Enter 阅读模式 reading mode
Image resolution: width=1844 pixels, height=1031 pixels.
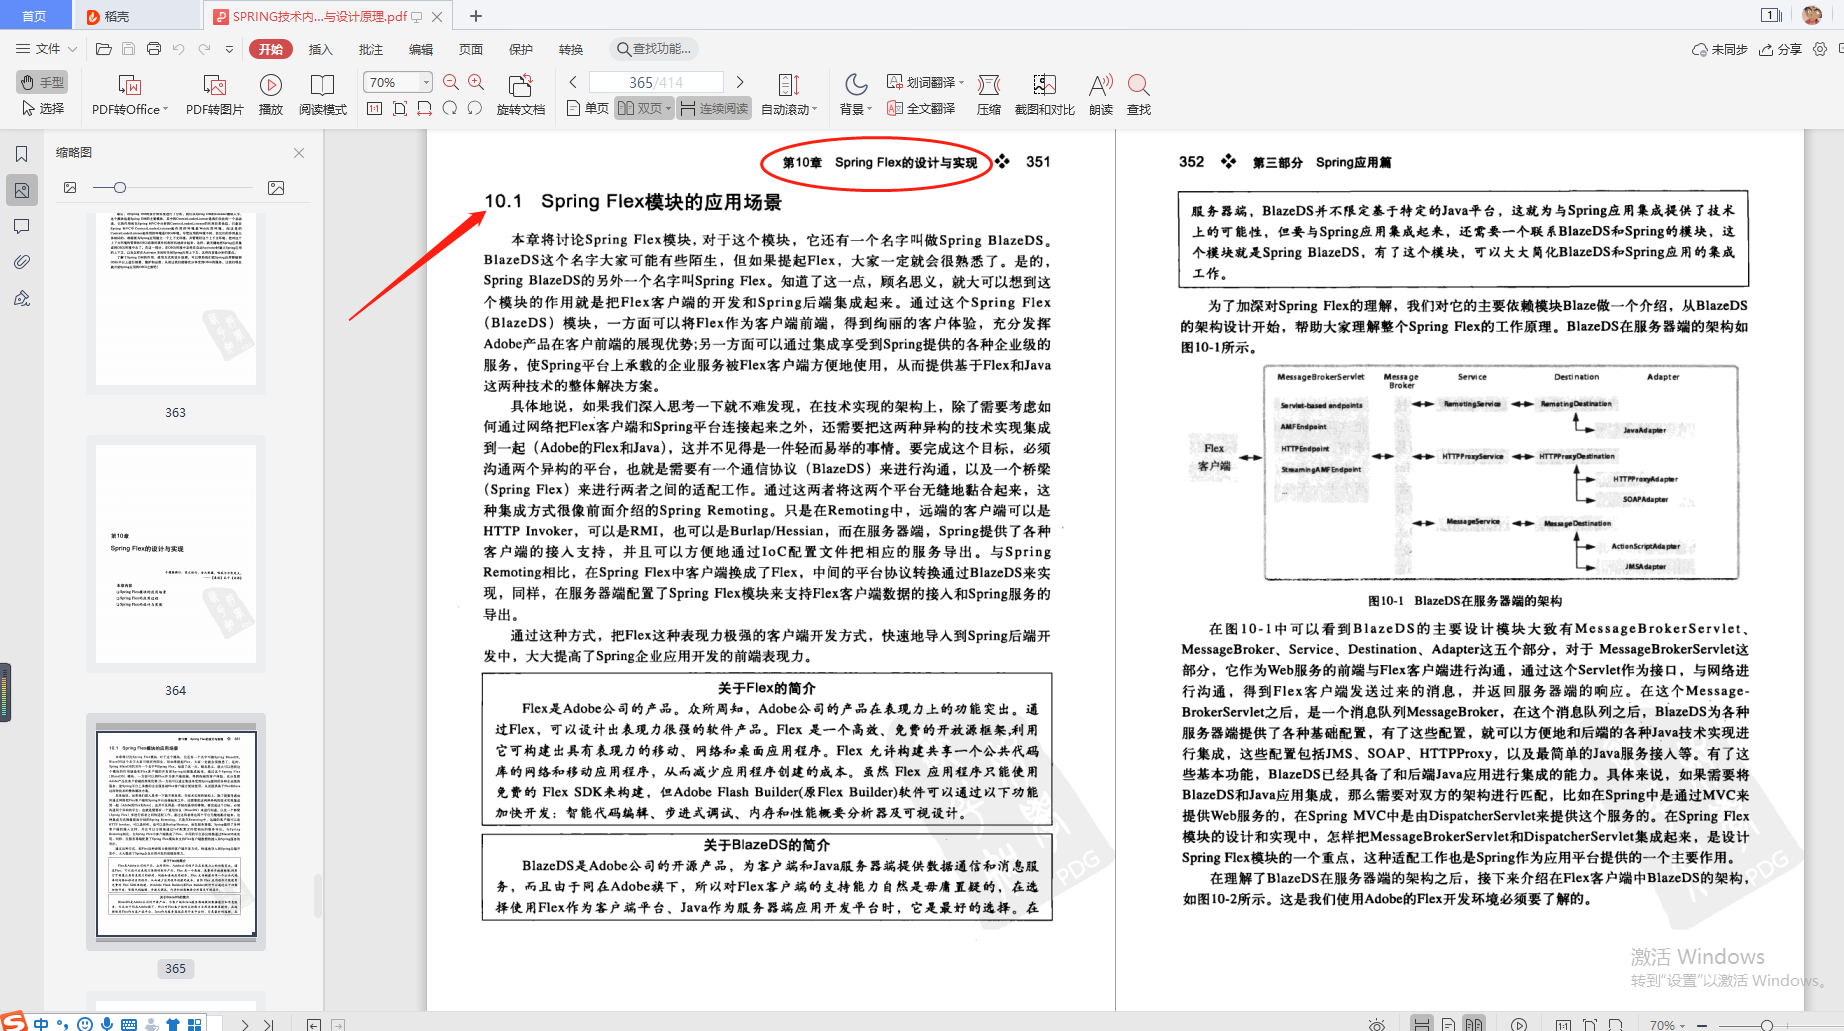point(322,95)
